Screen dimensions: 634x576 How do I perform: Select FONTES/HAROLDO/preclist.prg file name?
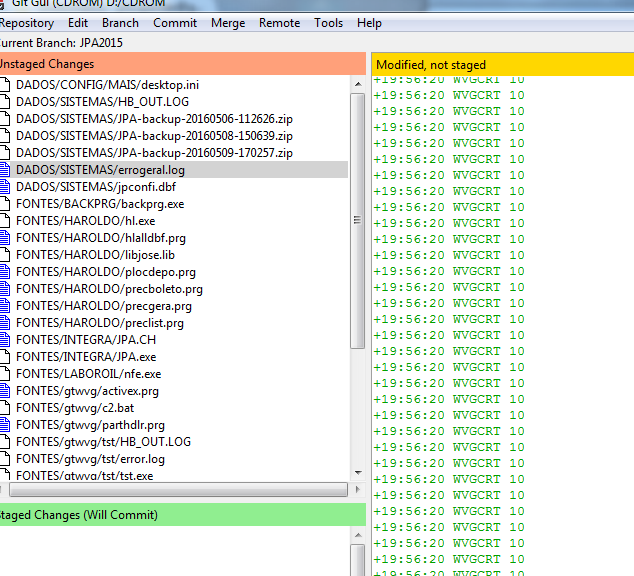coord(100,323)
